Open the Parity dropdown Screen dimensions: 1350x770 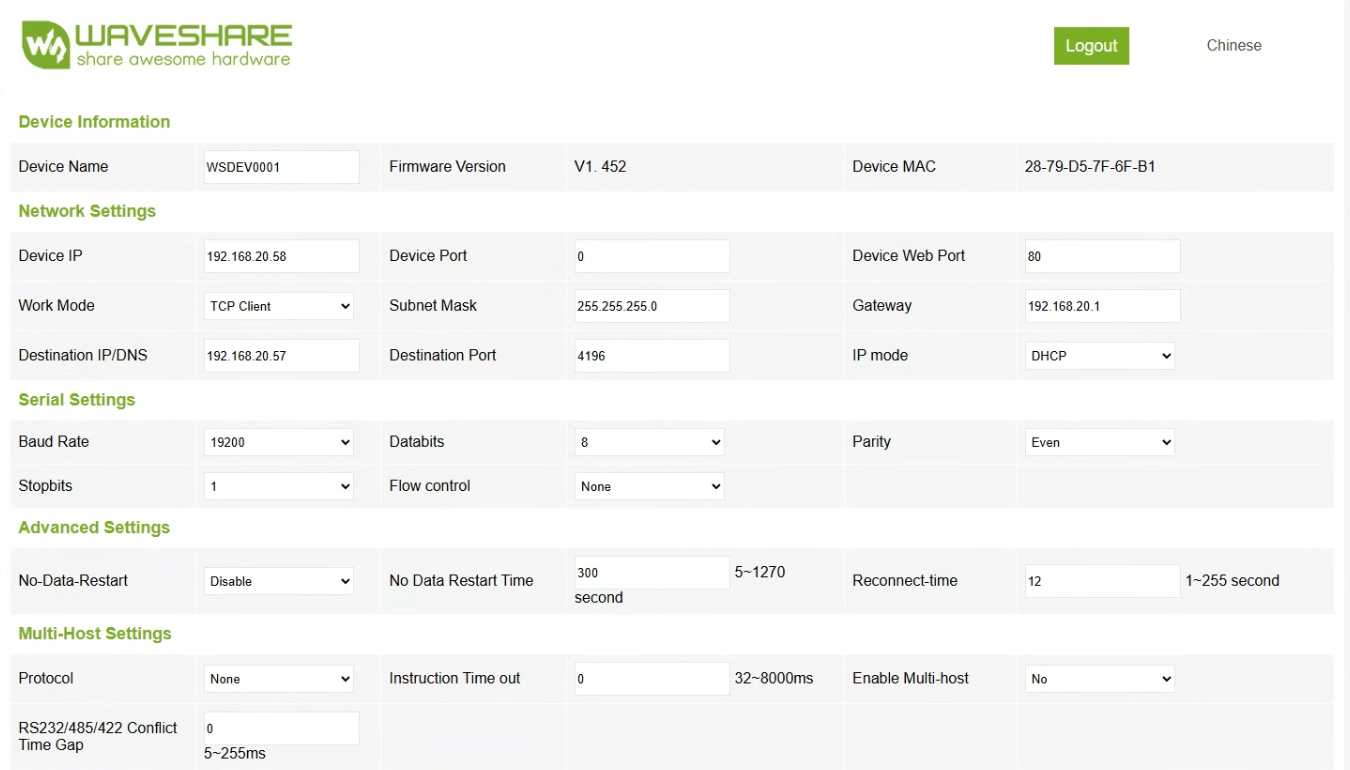(x=1099, y=442)
